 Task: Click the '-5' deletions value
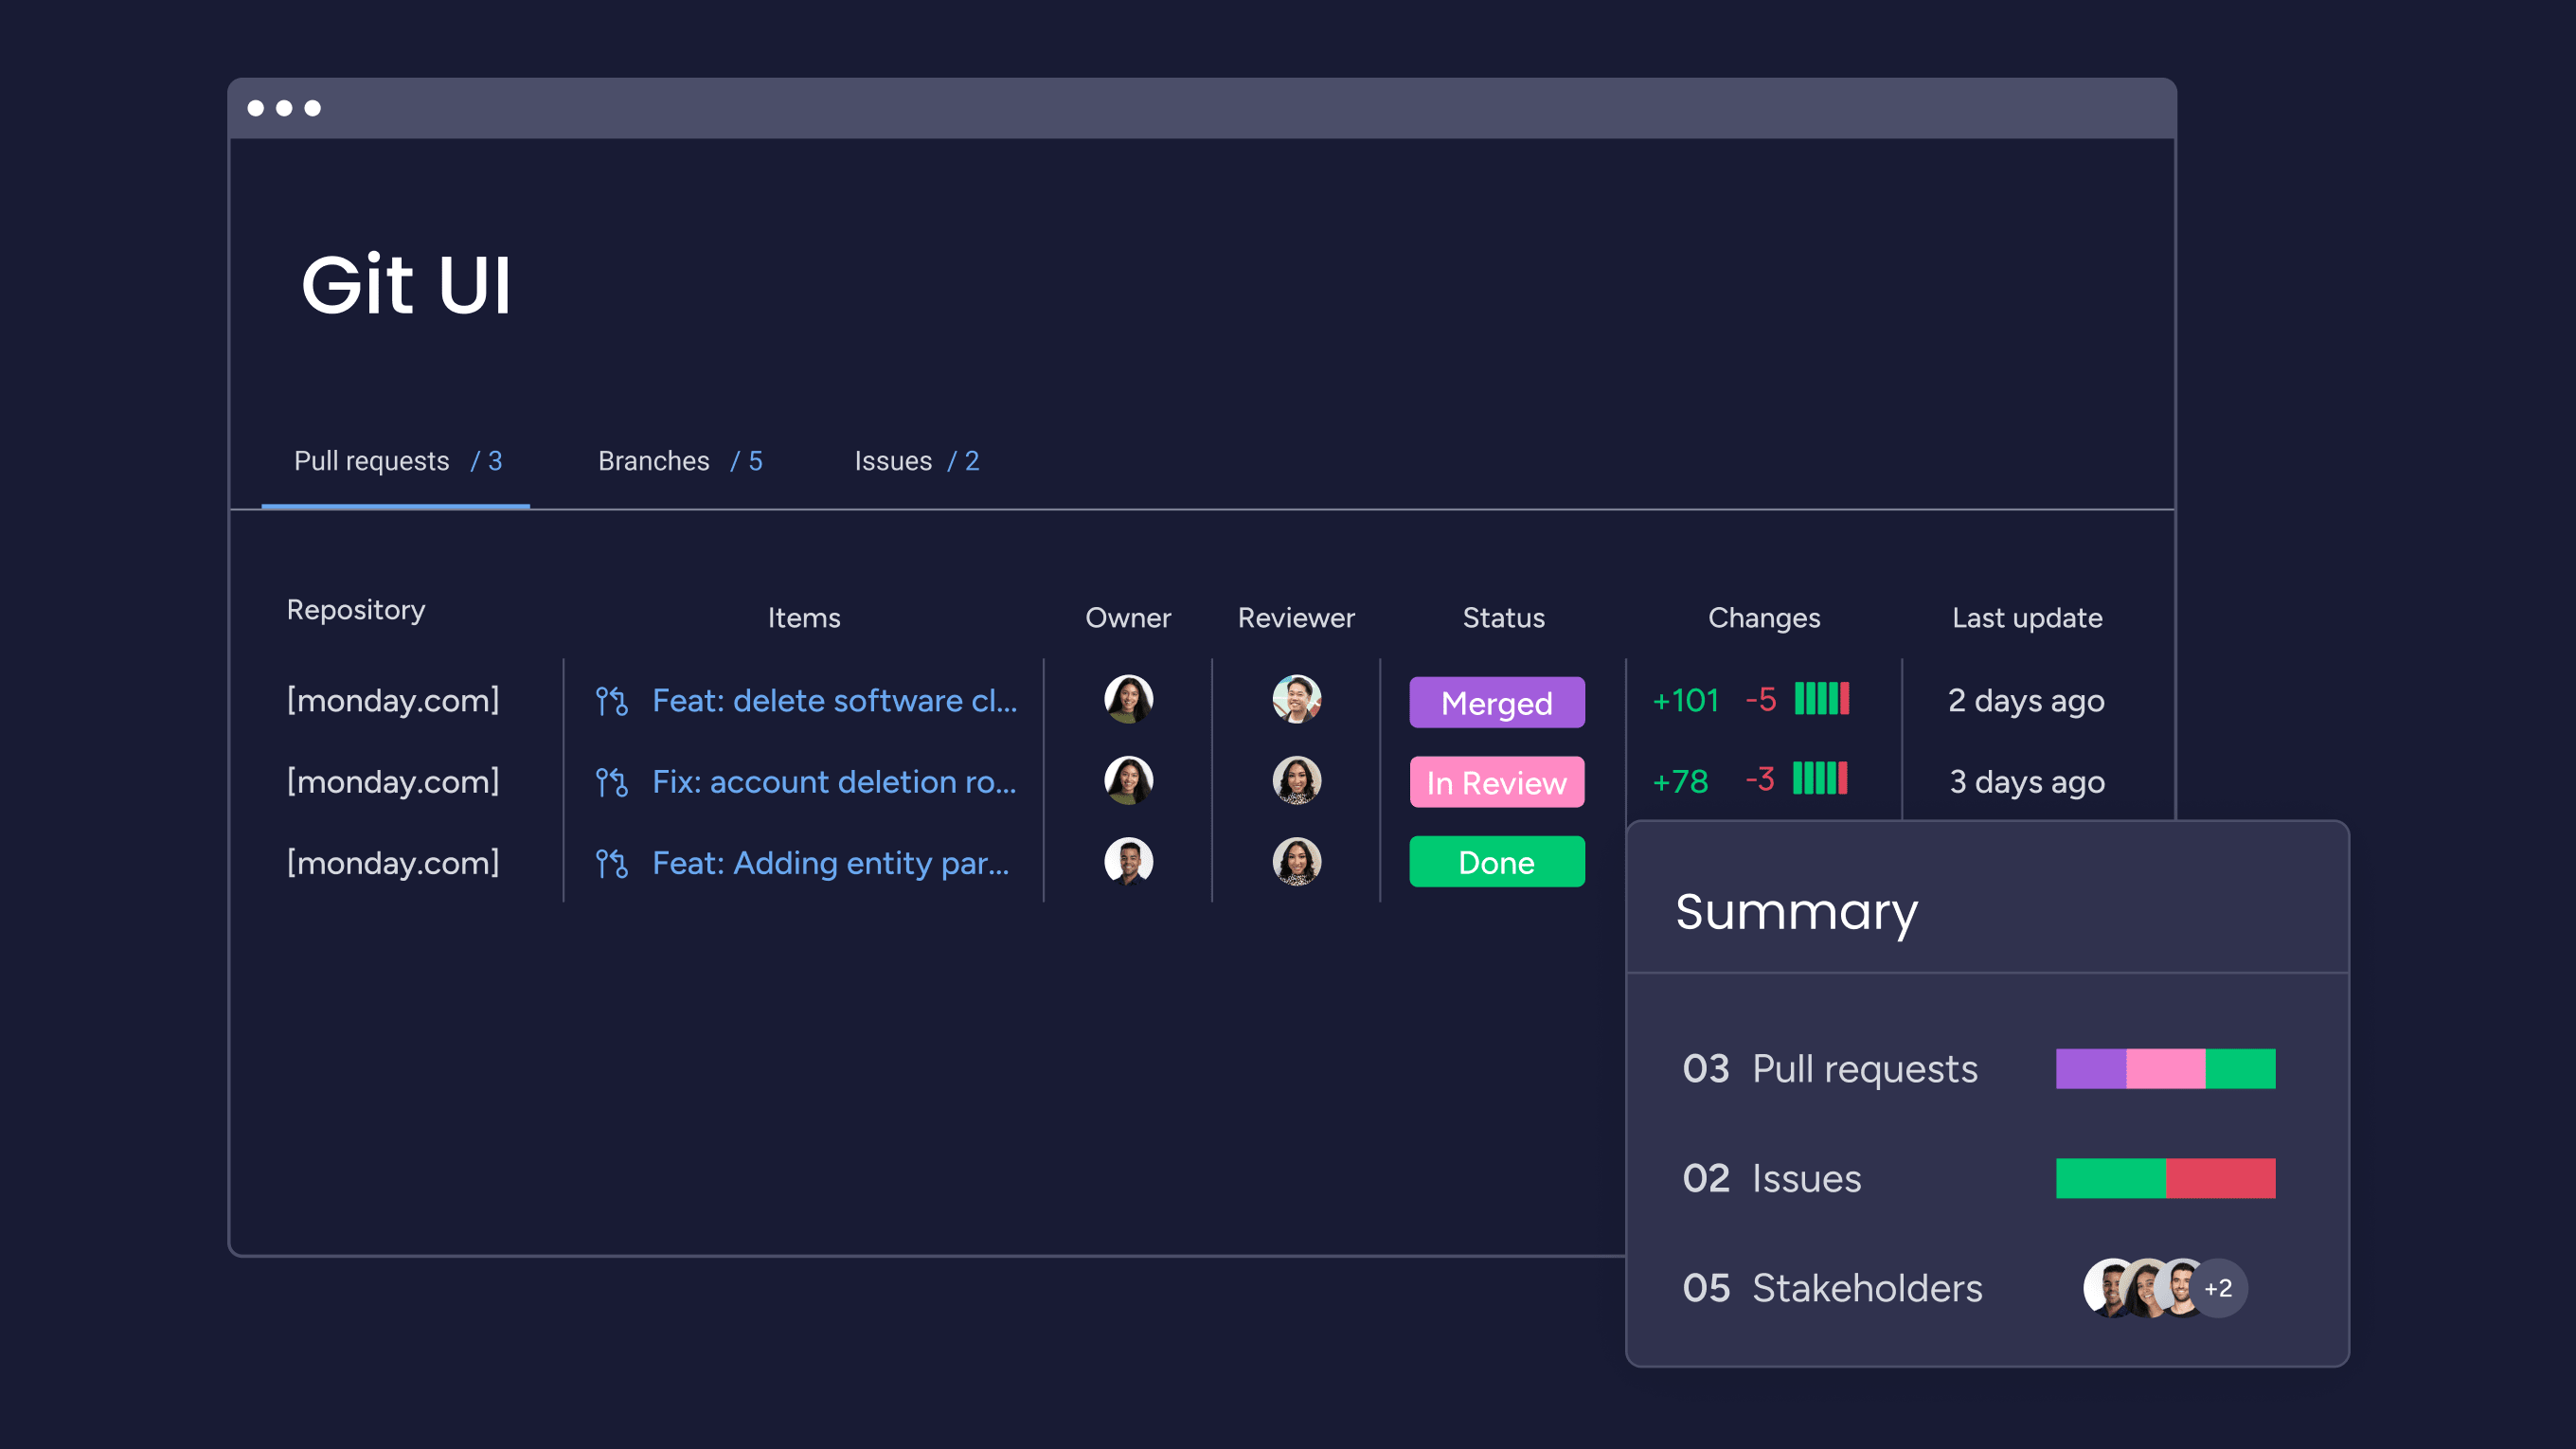(x=1761, y=700)
